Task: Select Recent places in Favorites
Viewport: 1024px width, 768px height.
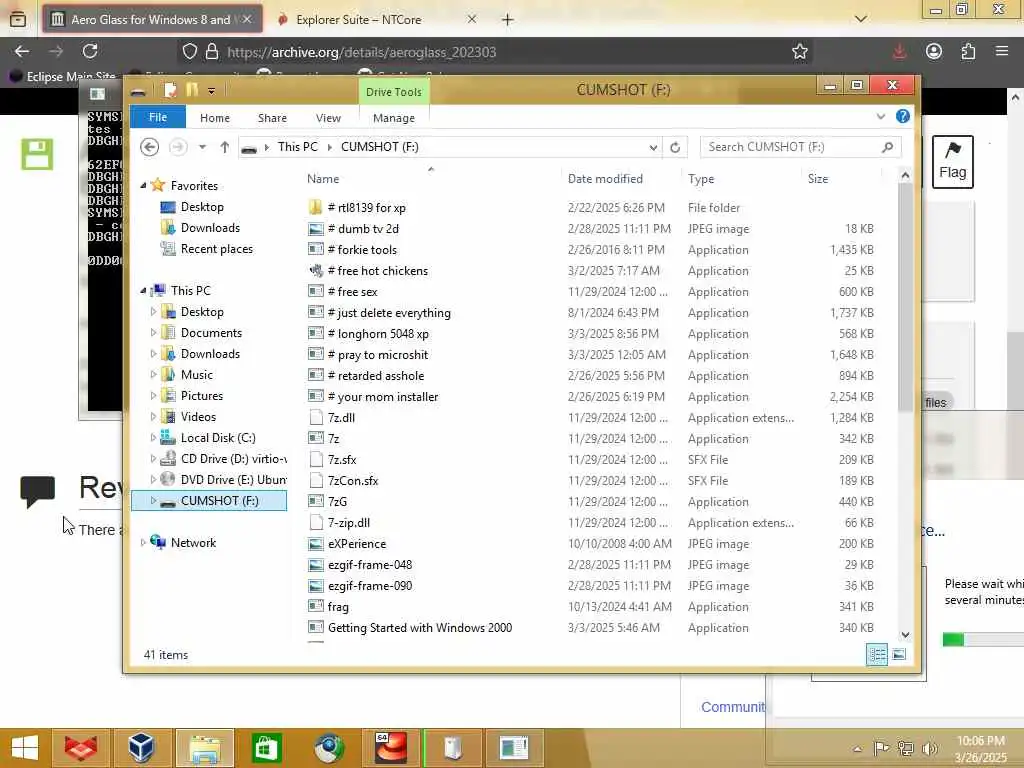Action: point(216,249)
